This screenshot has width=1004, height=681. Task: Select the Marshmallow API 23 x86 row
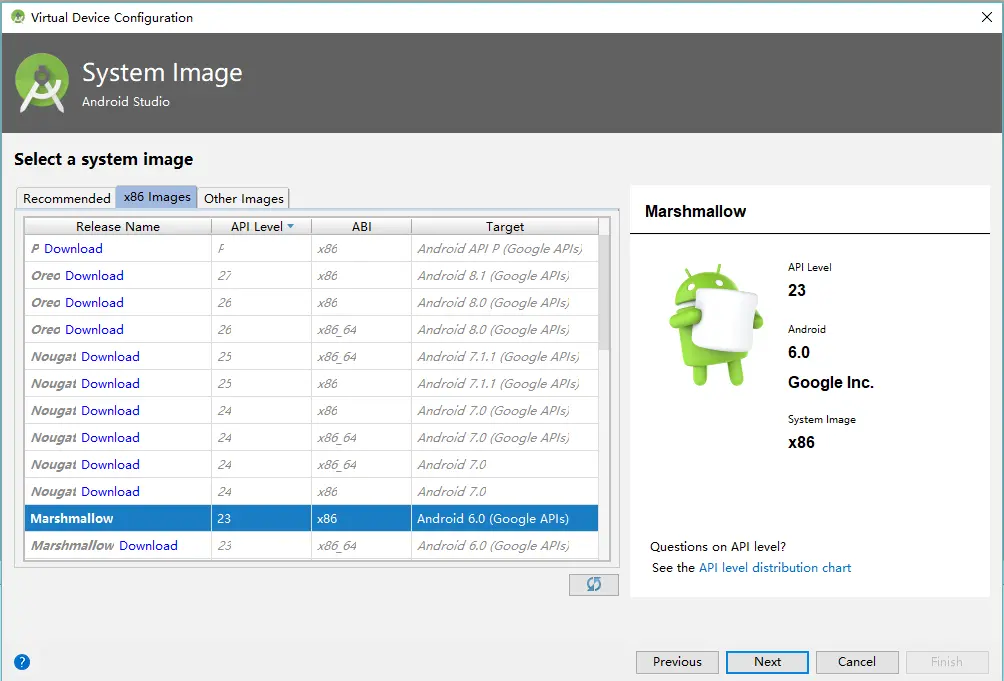pos(311,518)
